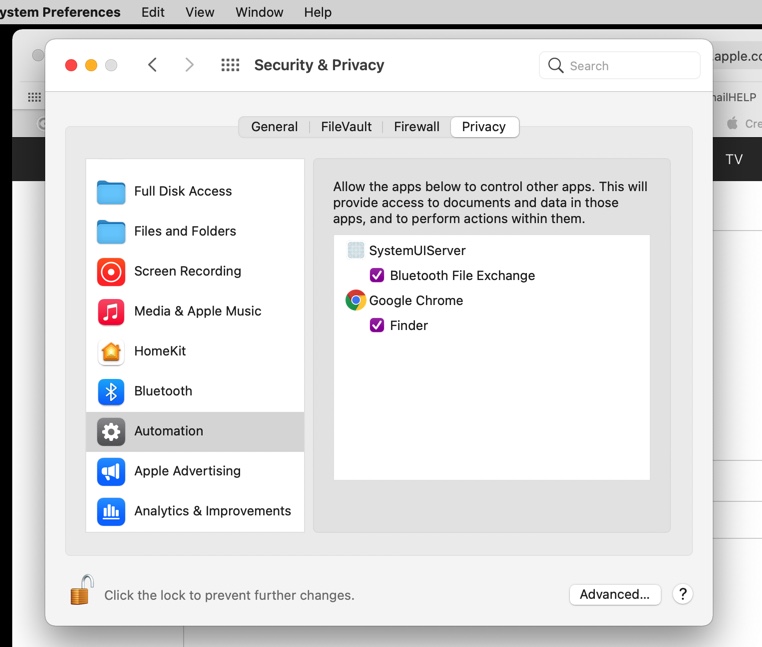Select Full Disk Access in sidebar
This screenshot has width=762, height=647.
(195, 192)
